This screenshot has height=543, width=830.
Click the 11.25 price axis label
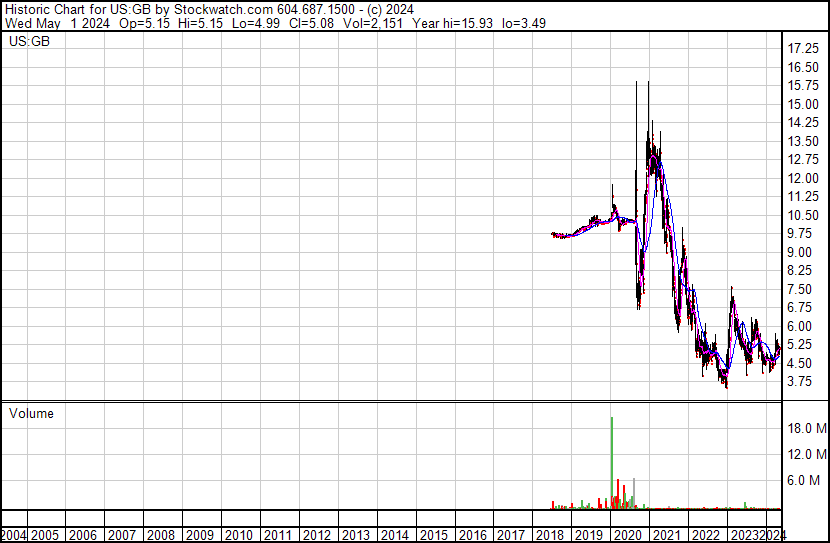803,197
